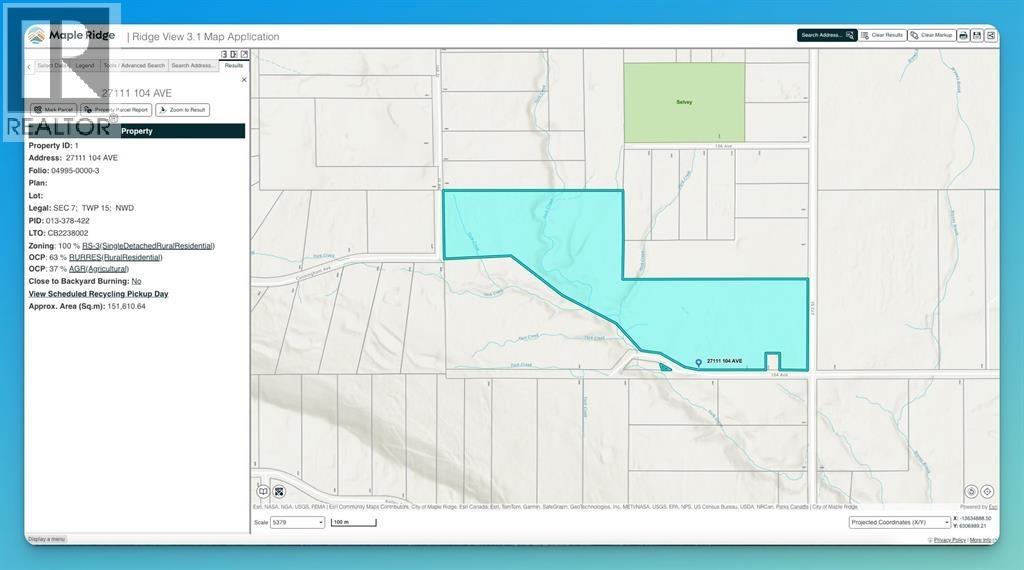Open the Projected Coordinates dropdown
The image size is (1024, 570).
click(x=900, y=522)
